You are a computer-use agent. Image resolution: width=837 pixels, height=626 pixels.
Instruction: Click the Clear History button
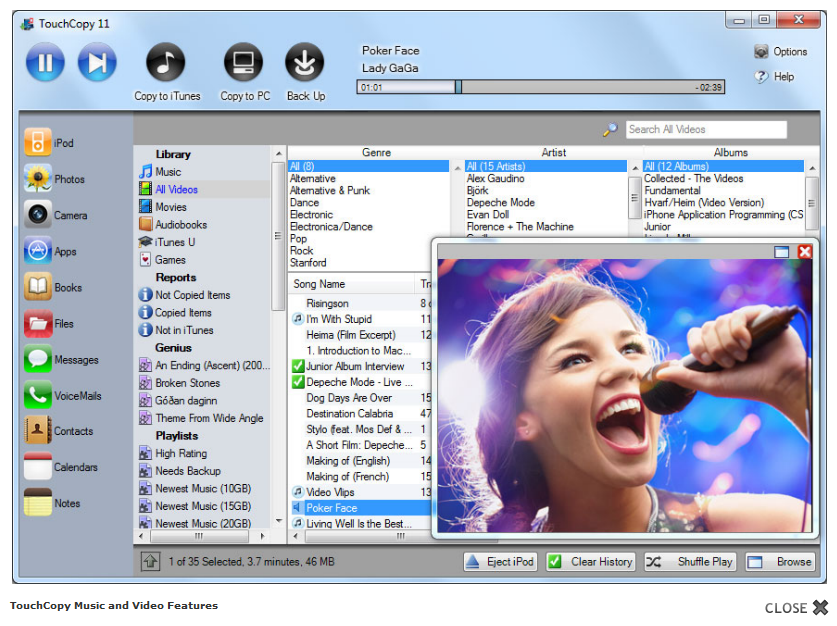(x=591, y=562)
